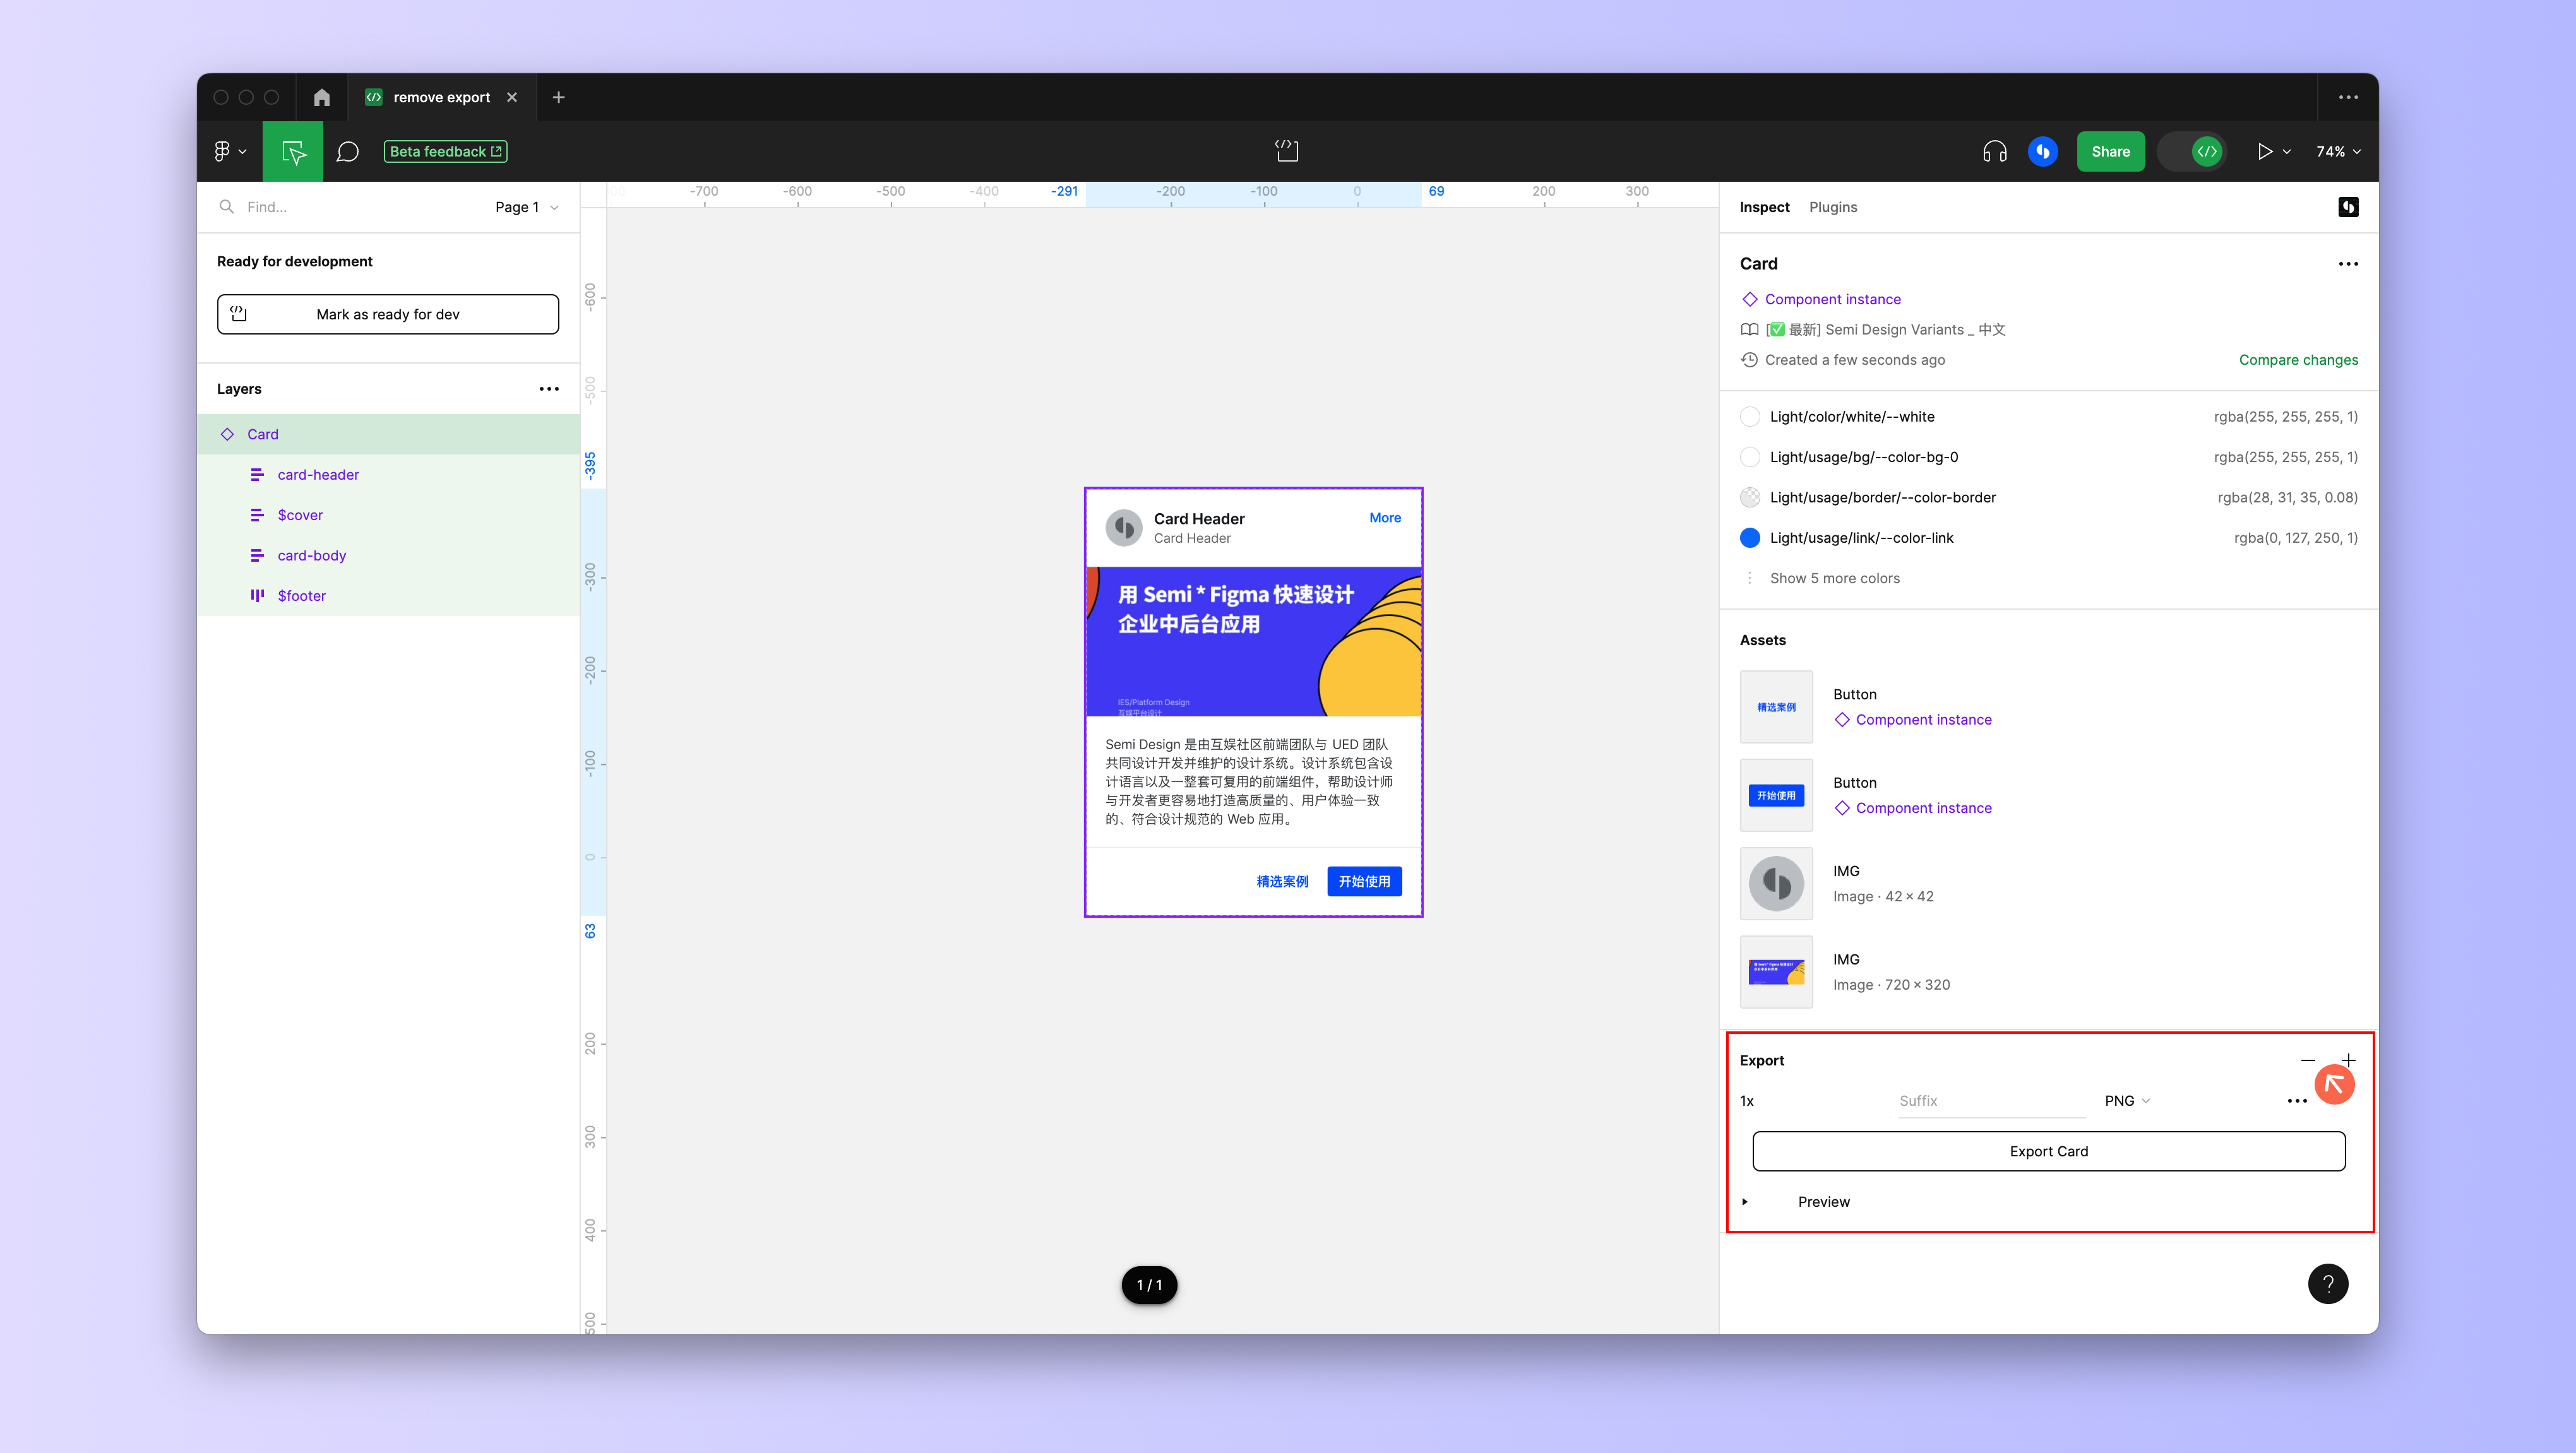Open presentation options dropdown arrow

(x=2287, y=152)
